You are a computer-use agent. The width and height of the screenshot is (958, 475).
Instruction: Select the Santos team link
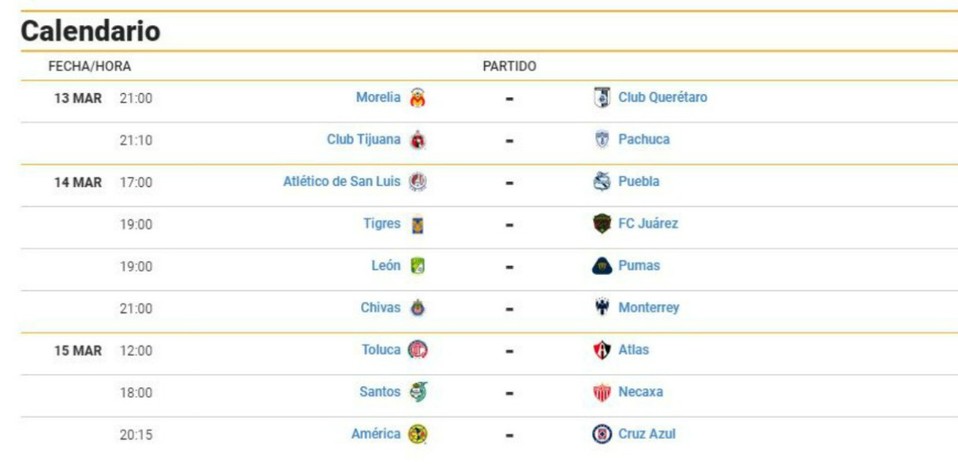tap(380, 392)
